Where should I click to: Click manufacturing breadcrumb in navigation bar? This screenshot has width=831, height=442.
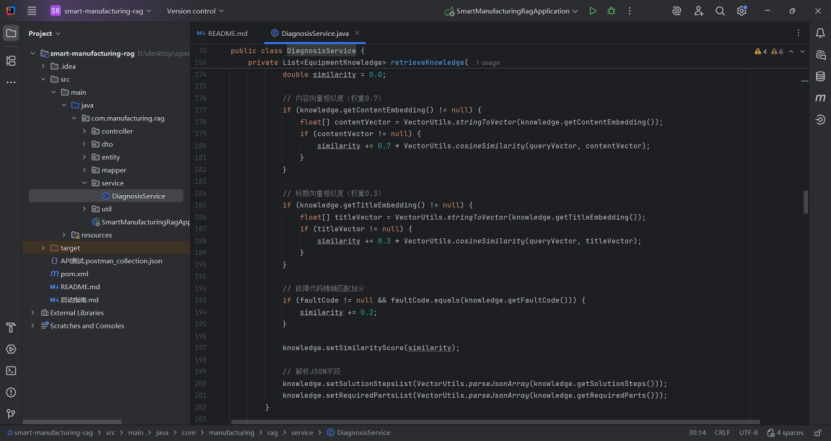pyautogui.click(x=232, y=432)
